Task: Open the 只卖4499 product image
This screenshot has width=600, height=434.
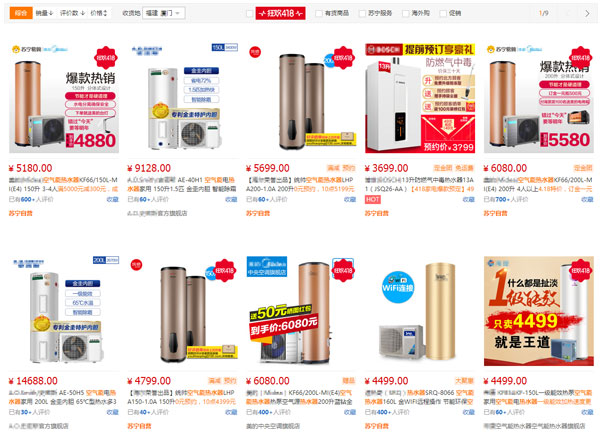Action: [x=539, y=311]
